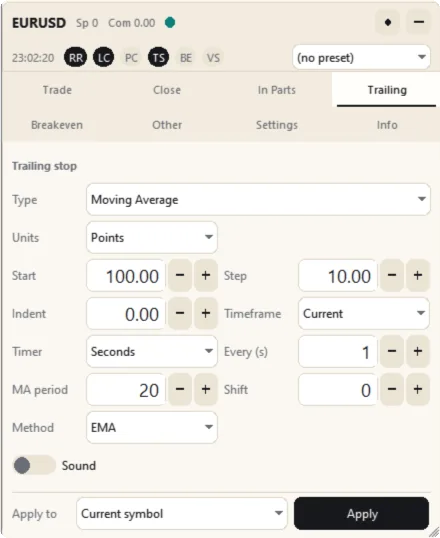This screenshot has height=538, width=440.
Task: Decrease the Indent value with minus
Action: pyautogui.click(x=180, y=314)
